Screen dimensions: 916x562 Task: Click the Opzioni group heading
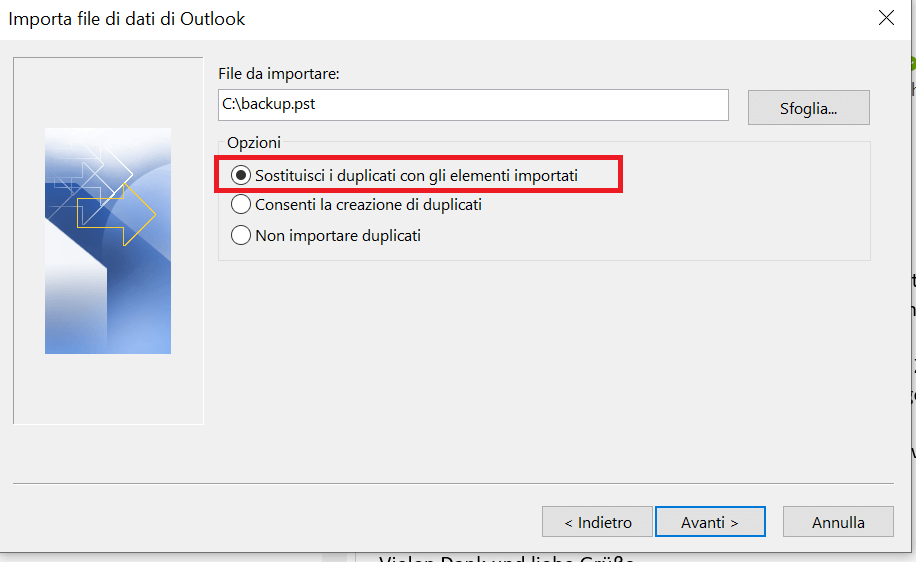tap(254, 143)
